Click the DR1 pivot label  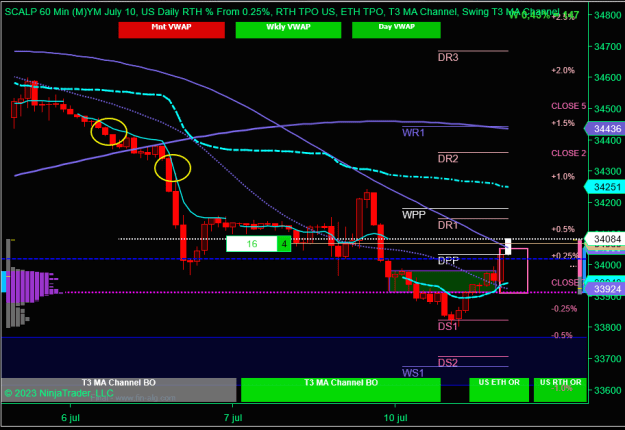point(448,225)
